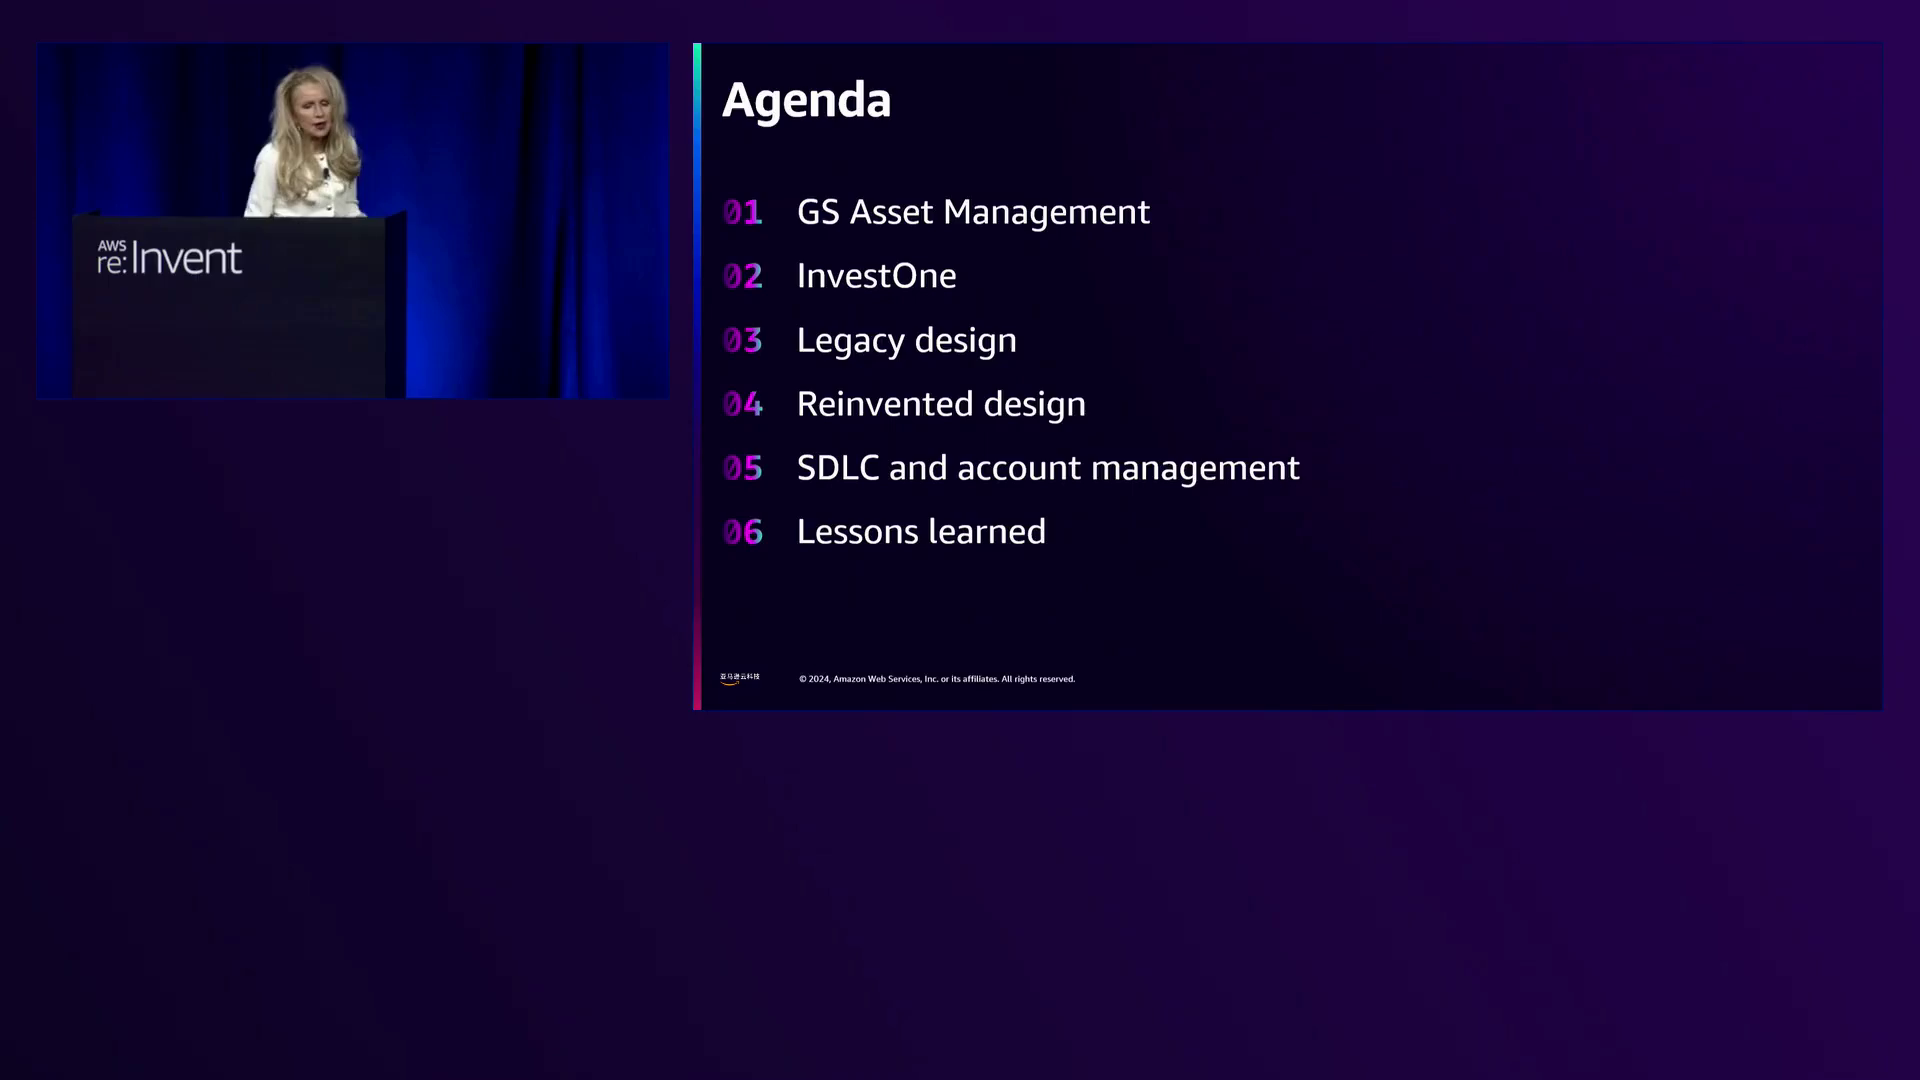Image resolution: width=1920 pixels, height=1080 pixels.
Task: Select the InvestOne agenda item
Action: [x=876, y=276]
